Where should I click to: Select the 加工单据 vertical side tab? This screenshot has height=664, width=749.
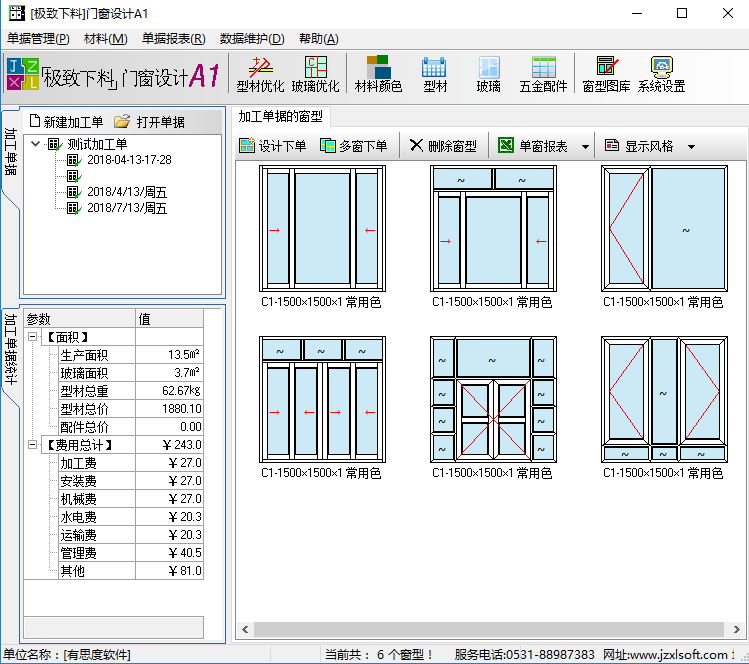click(x=11, y=151)
